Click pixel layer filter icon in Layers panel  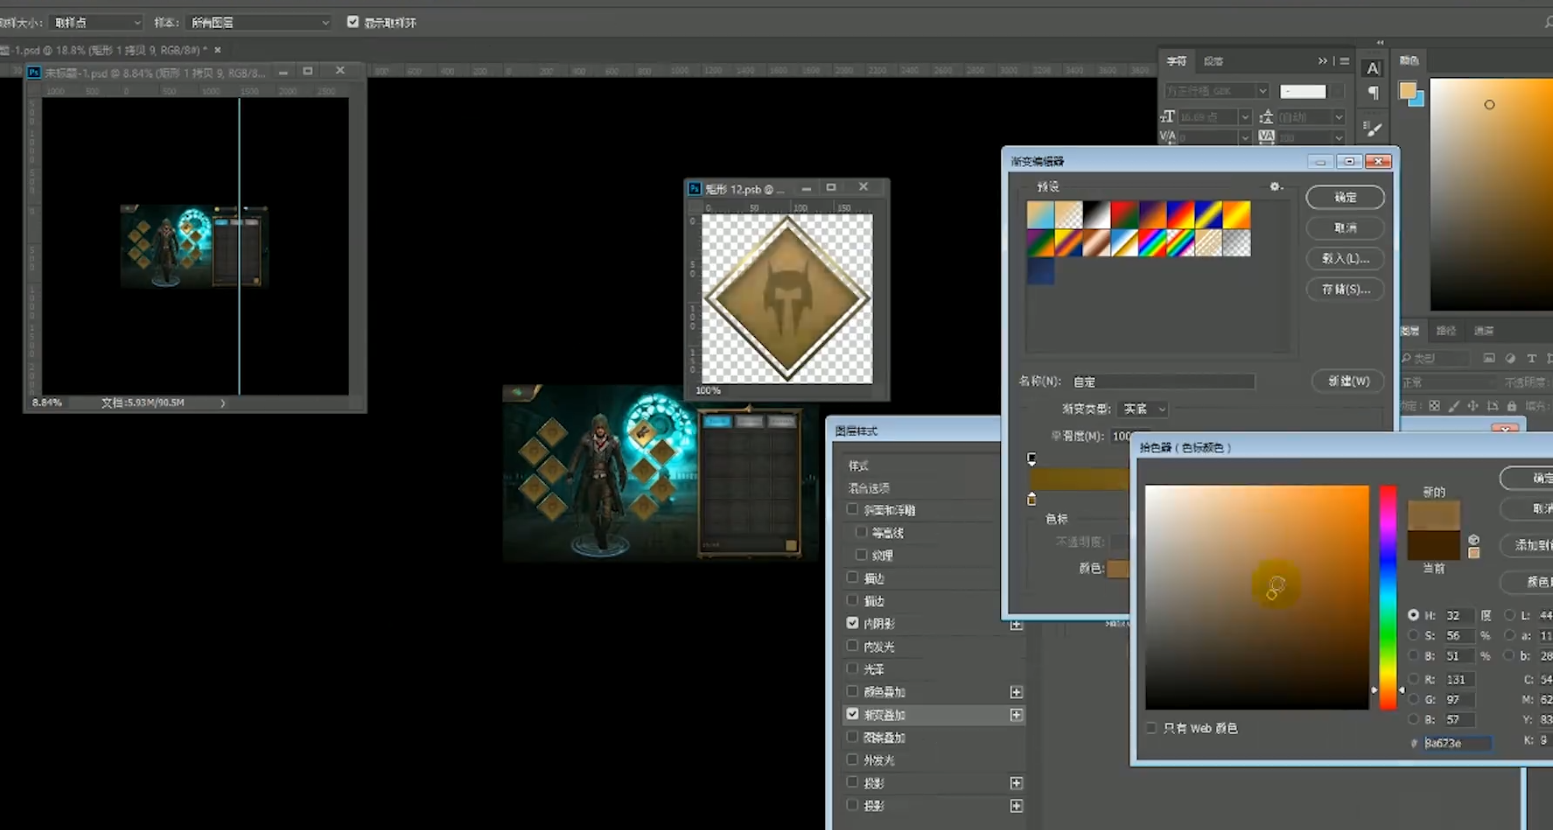pyautogui.click(x=1489, y=358)
